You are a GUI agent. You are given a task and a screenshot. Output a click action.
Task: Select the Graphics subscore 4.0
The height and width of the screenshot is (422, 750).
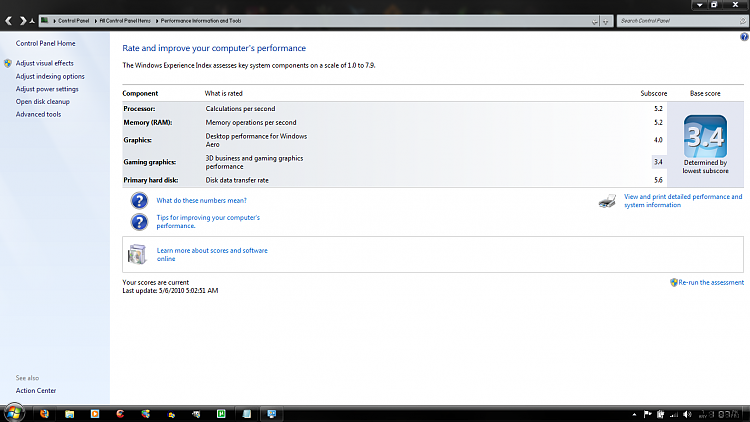pyautogui.click(x=658, y=140)
